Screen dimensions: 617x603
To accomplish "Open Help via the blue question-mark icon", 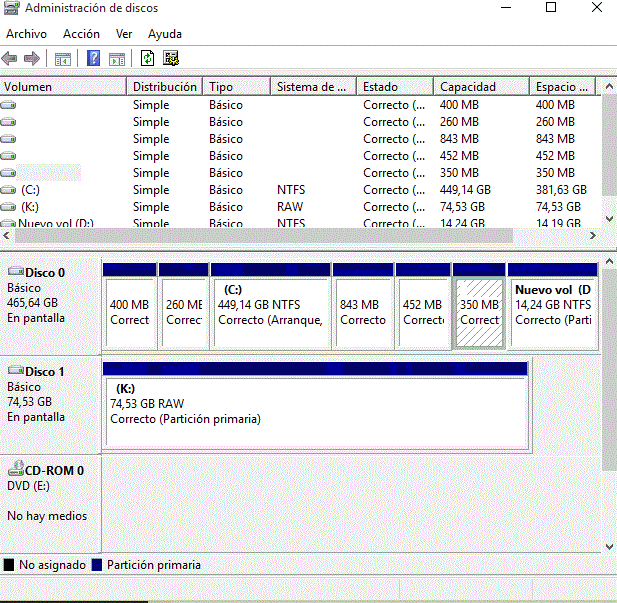I will tap(93, 58).
